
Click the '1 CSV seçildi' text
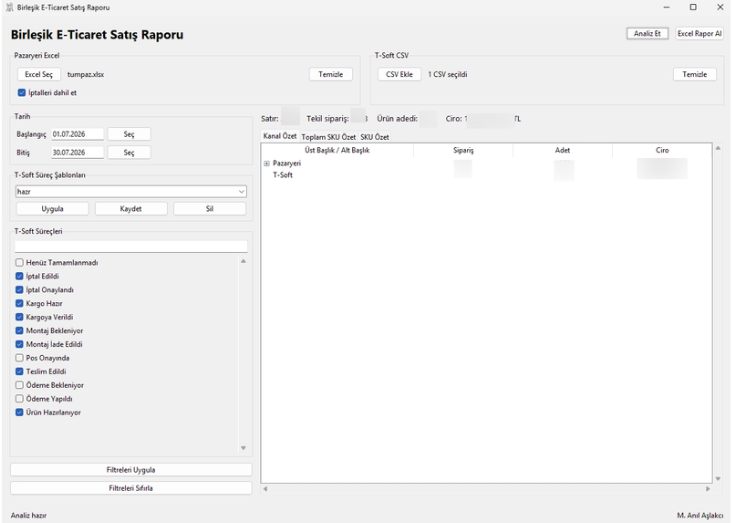click(x=448, y=74)
